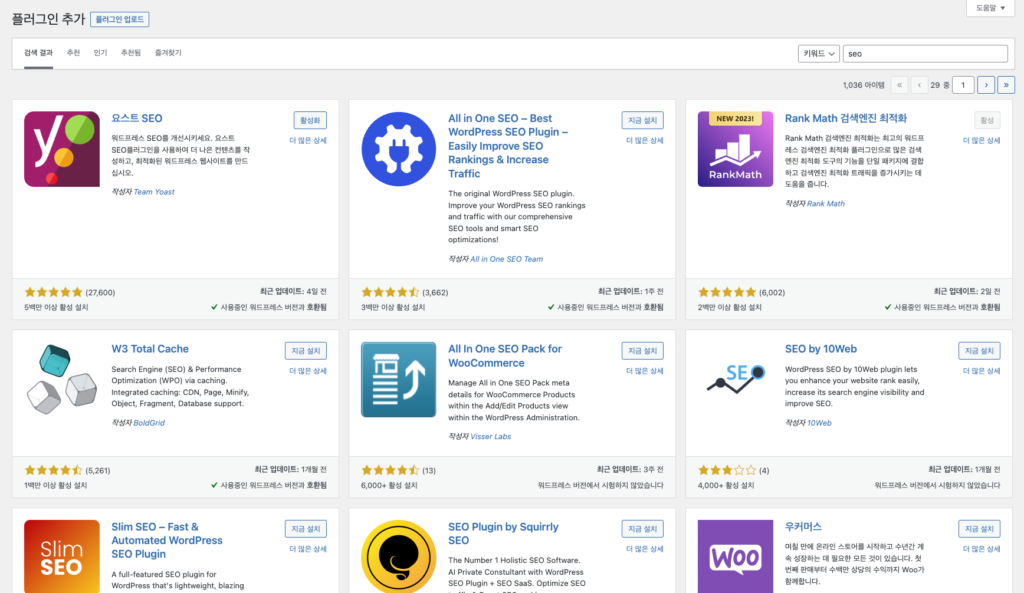This screenshot has width=1024, height=593.
Task: Go to the first results page
Action: [899, 85]
